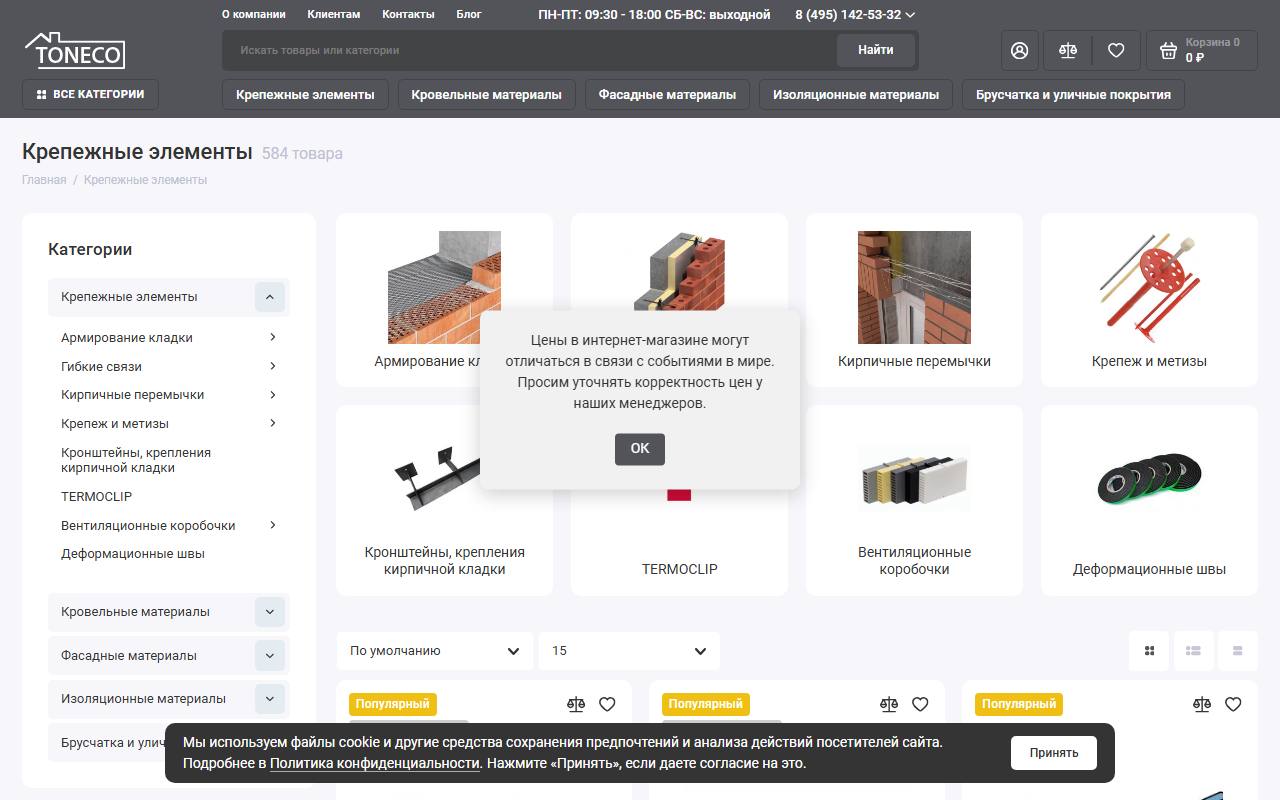The width and height of the screenshot is (1280, 800).
Task: Go to Главная breadcrumb
Action: 44,180
